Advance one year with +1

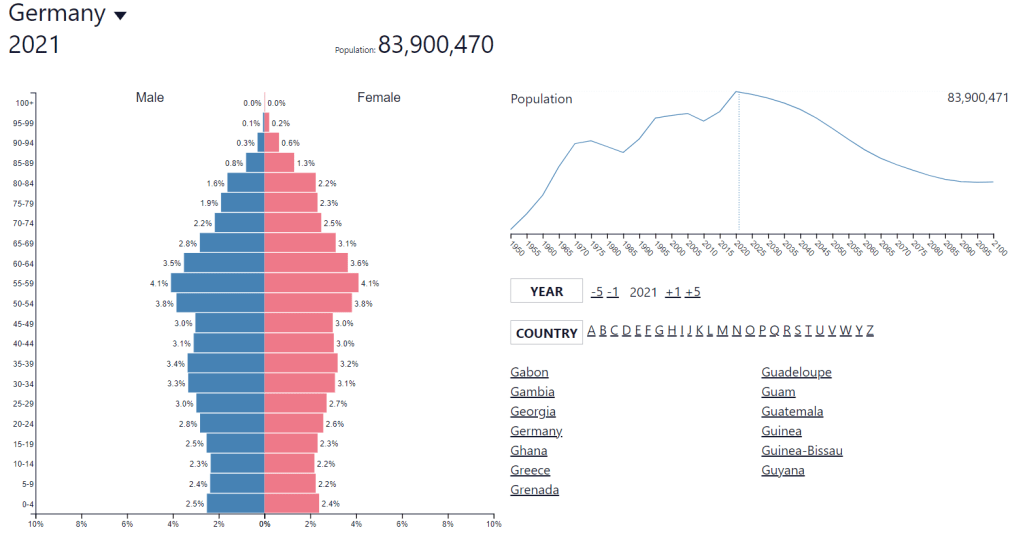tap(672, 292)
